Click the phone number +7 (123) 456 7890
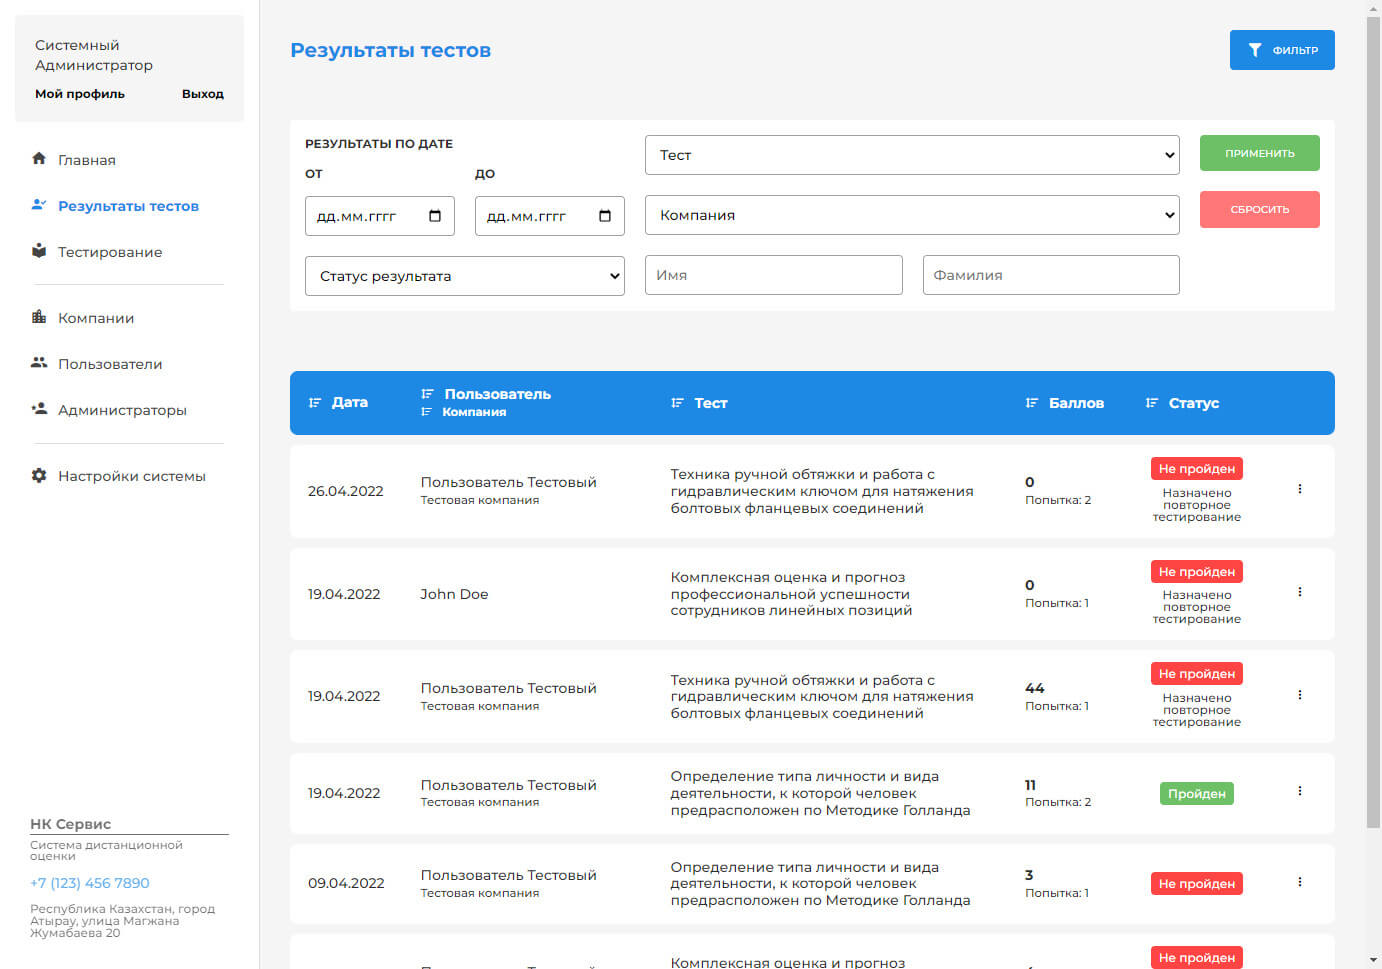Image resolution: width=1382 pixels, height=969 pixels. [x=90, y=883]
